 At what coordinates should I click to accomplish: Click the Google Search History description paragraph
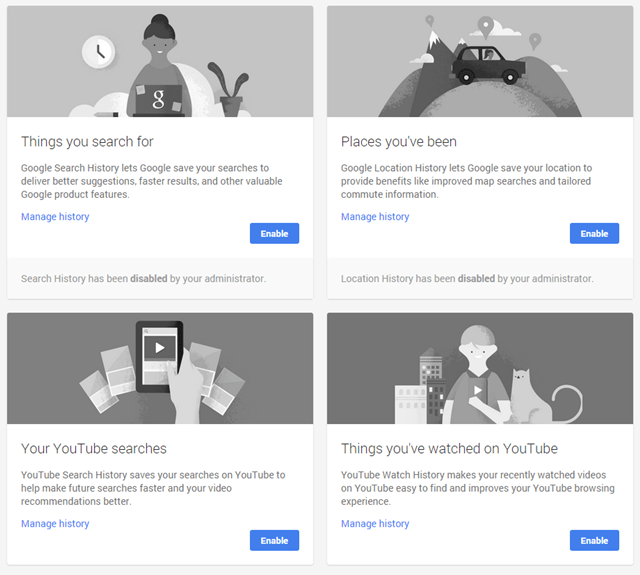151,181
